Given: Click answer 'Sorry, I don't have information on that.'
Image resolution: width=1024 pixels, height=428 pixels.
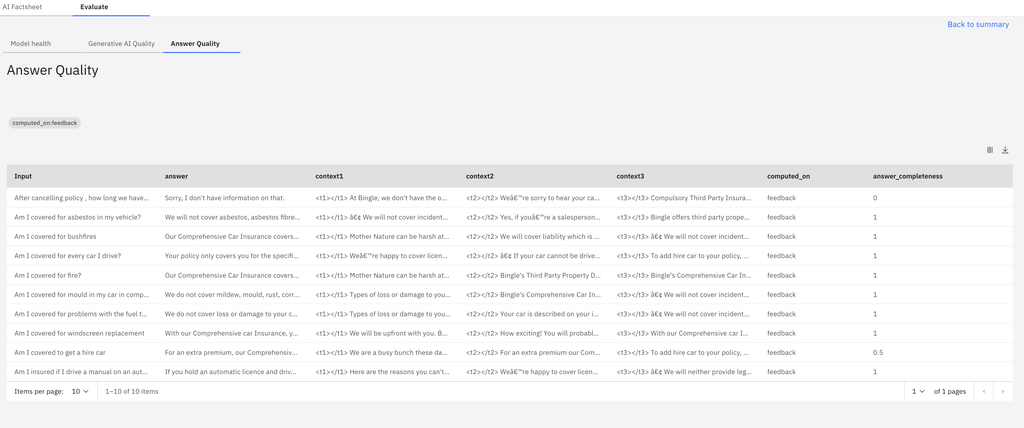Looking at the screenshot, I should 225,197.
